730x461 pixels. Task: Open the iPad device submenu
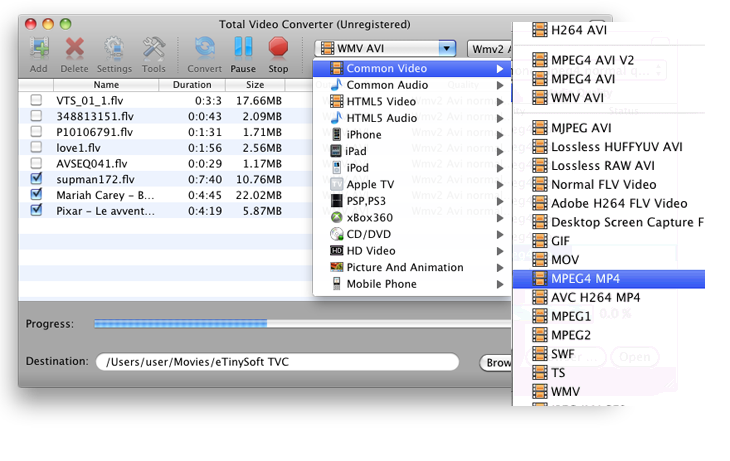[412, 151]
